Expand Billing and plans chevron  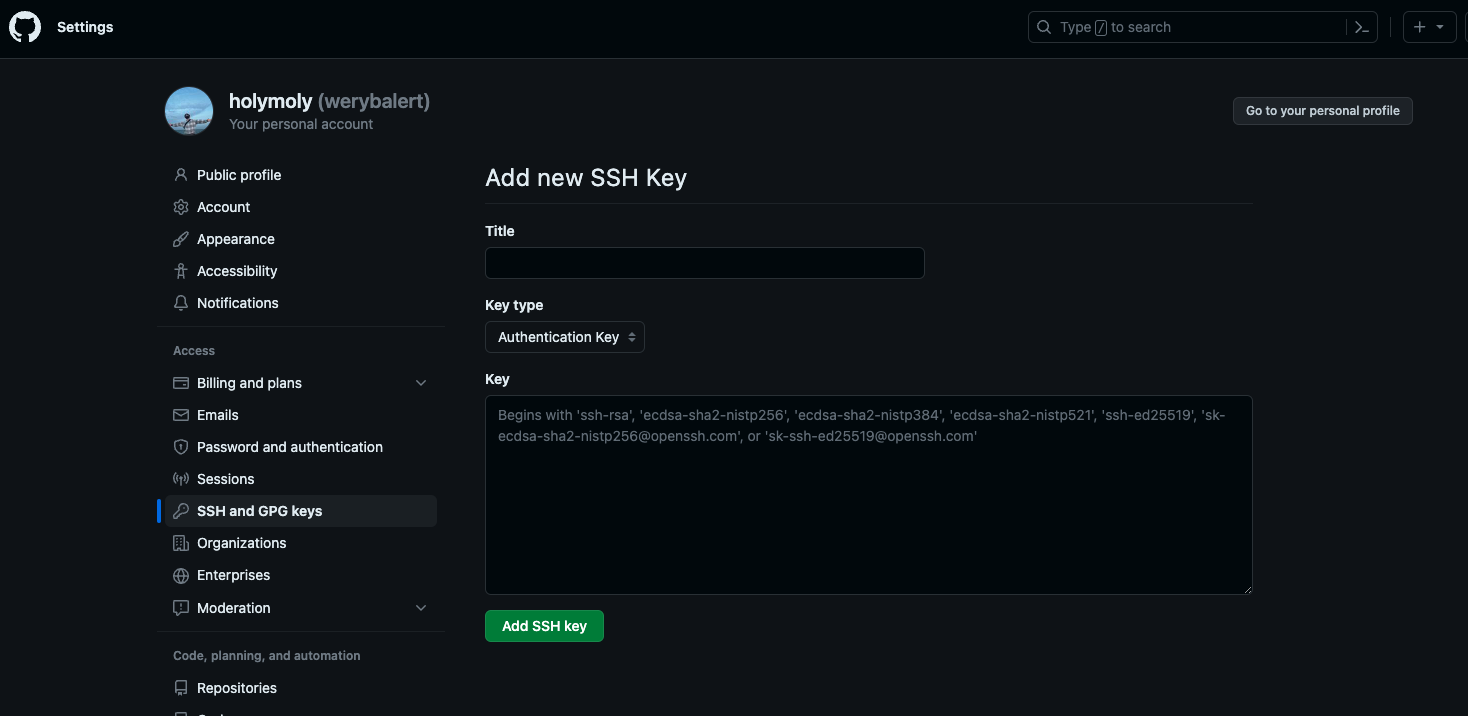[x=421, y=383]
